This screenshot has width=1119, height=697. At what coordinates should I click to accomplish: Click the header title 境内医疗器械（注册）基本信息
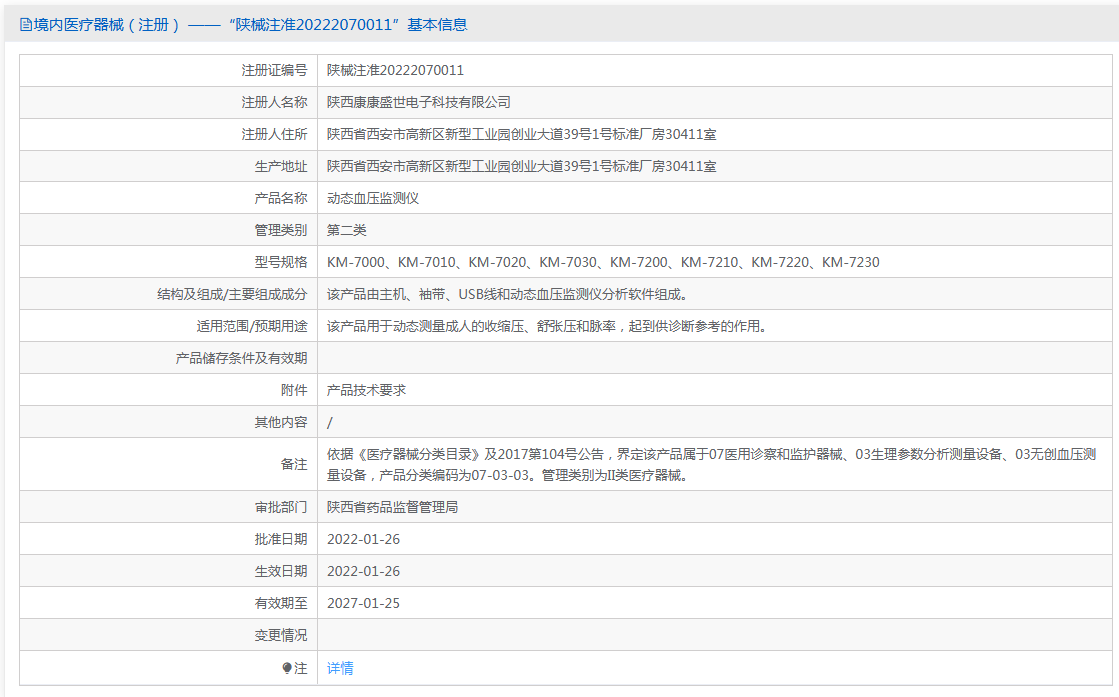pyautogui.click(x=243, y=25)
